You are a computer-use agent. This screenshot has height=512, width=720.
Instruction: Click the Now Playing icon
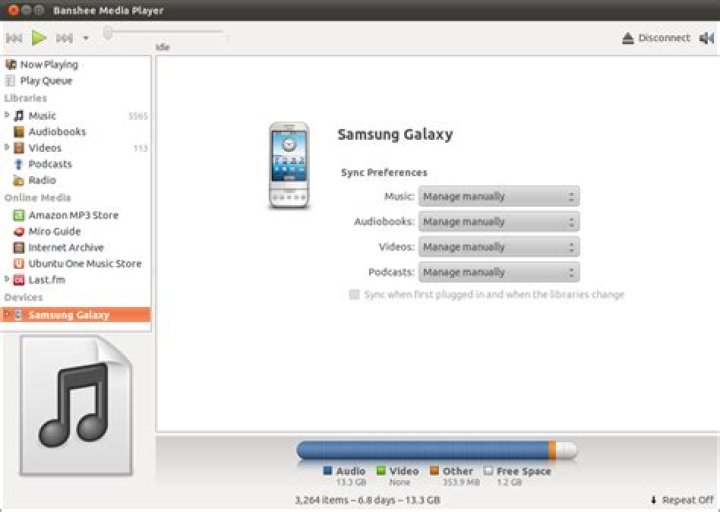click(11, 64)
